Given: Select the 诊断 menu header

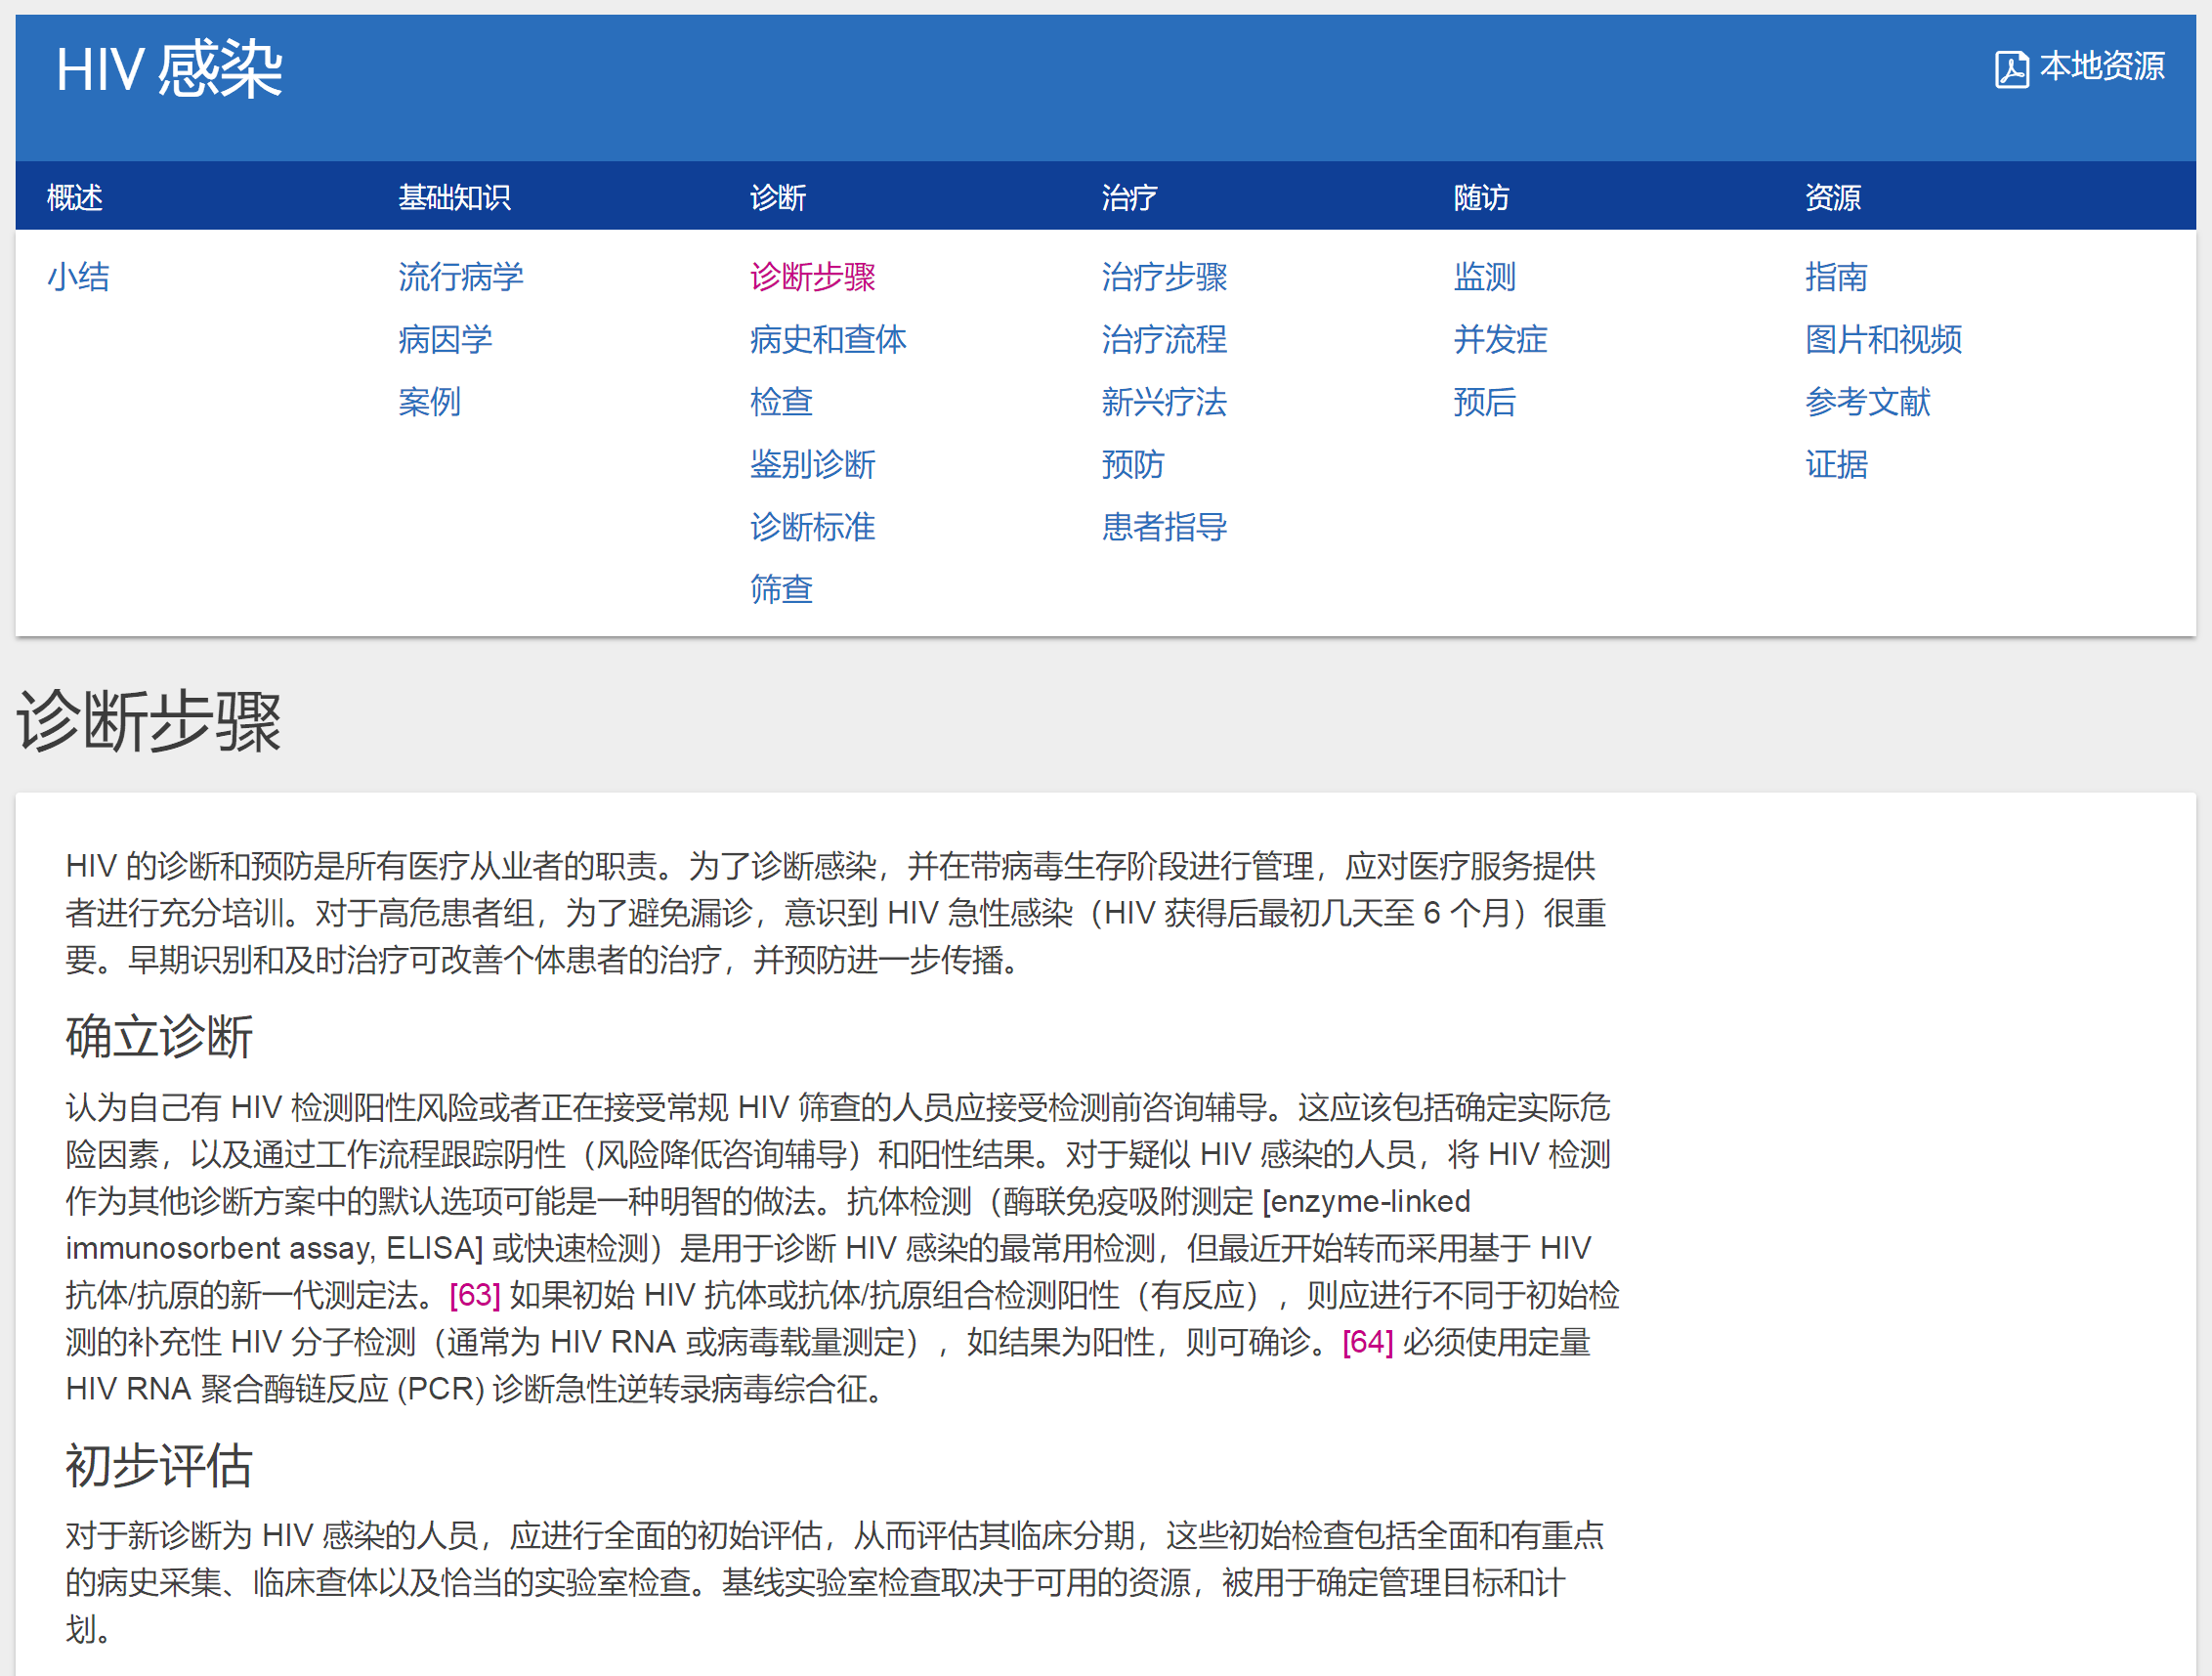Looking at the screenshot, I should [x=777, y=197].
